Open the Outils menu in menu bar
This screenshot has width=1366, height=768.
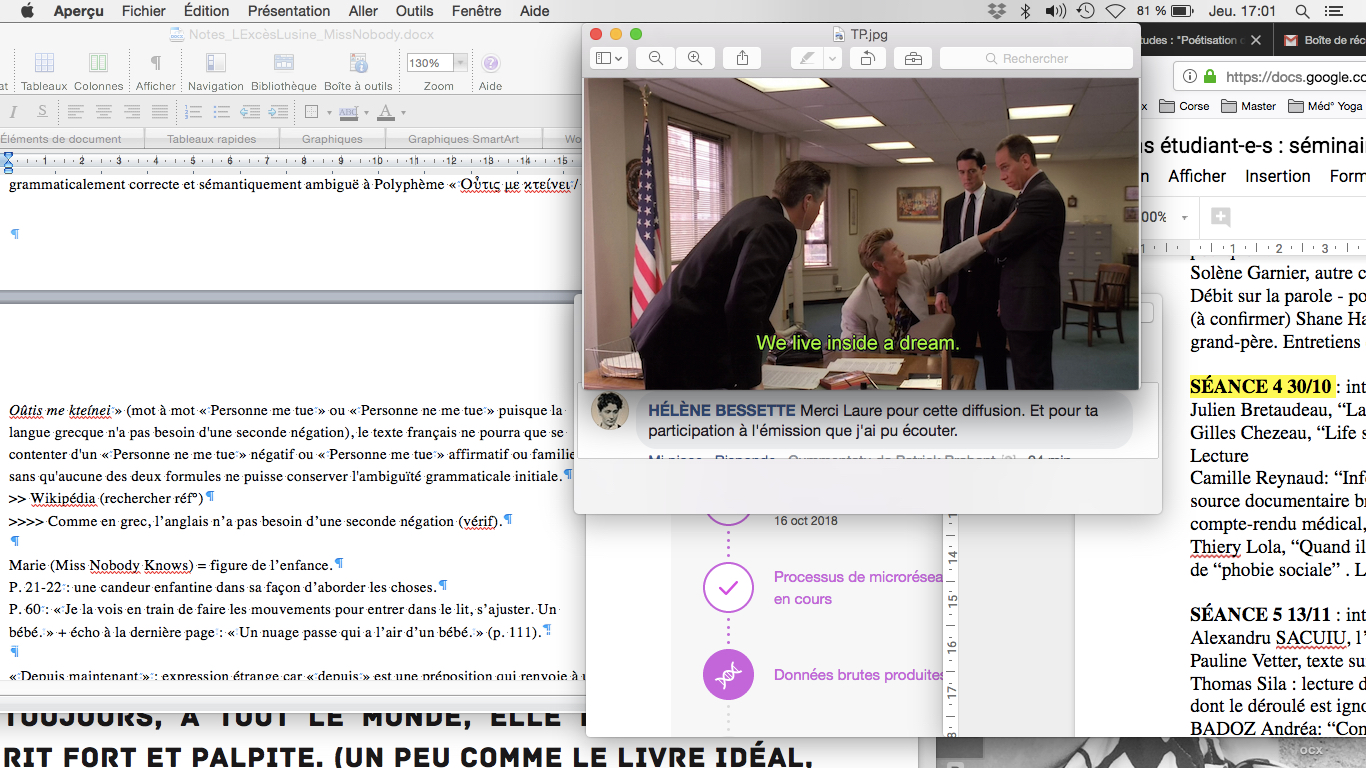(415, 11)
